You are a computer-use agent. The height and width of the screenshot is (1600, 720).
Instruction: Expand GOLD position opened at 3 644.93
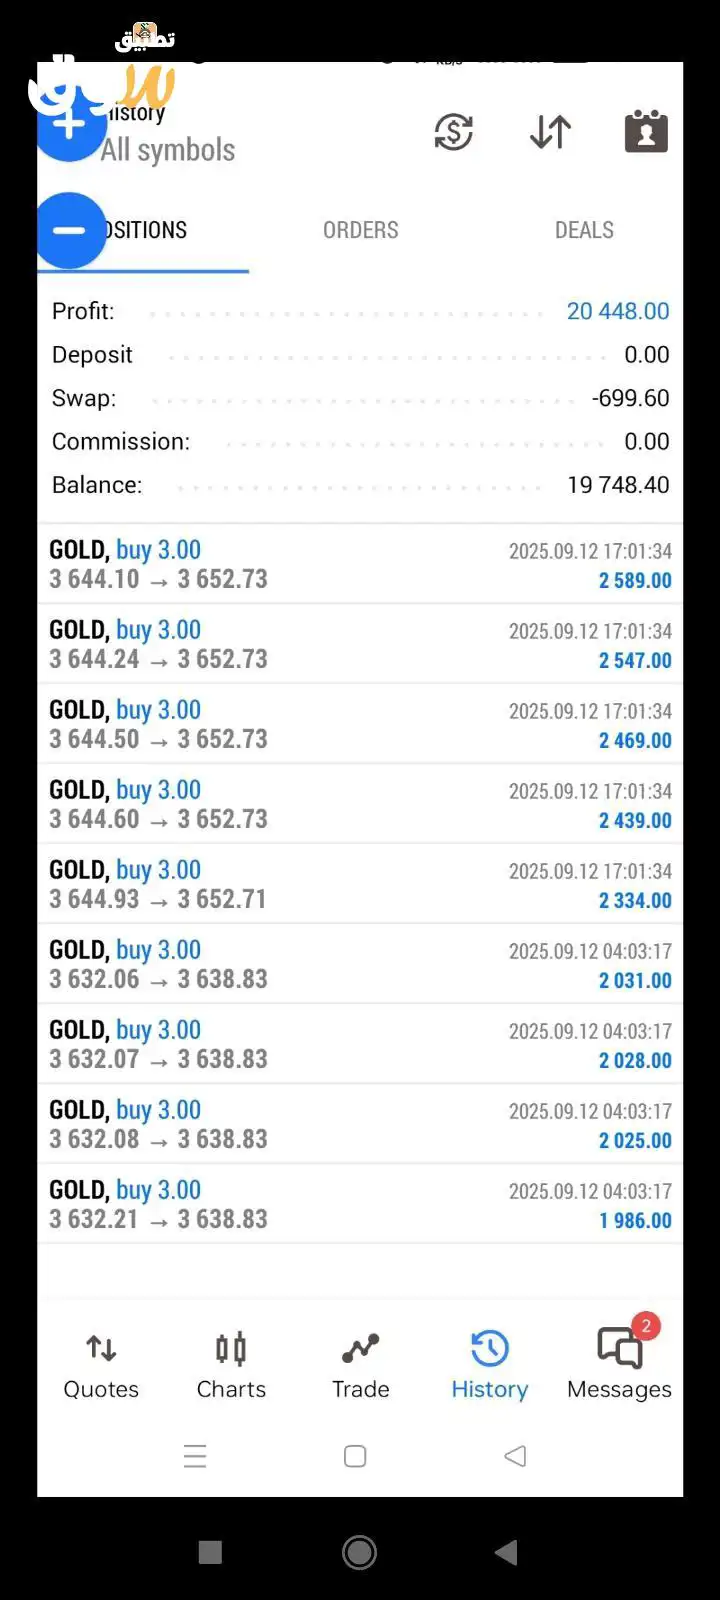[360, 884]
